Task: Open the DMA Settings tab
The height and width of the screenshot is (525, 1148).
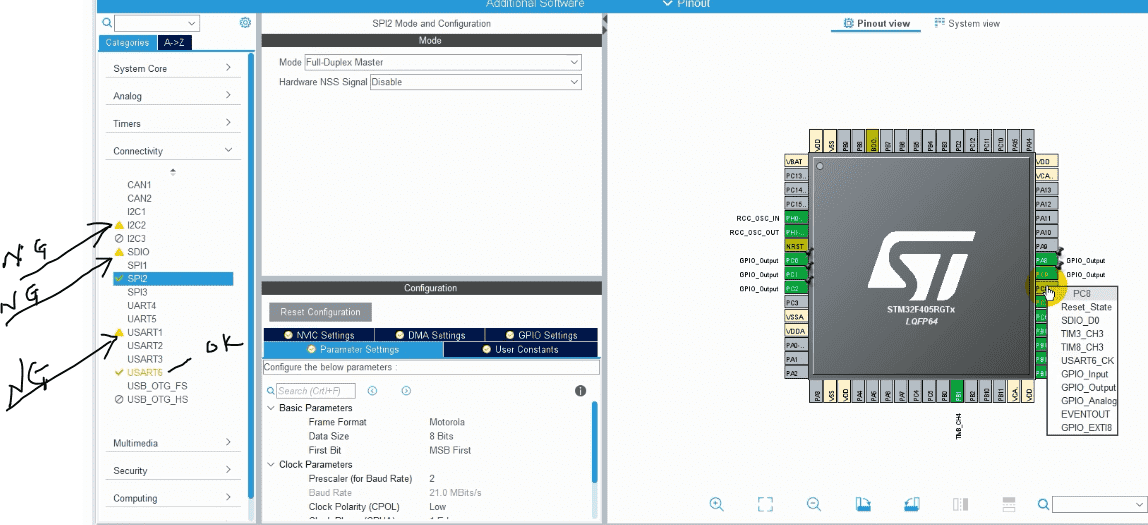Action: [x=430, y=335]
